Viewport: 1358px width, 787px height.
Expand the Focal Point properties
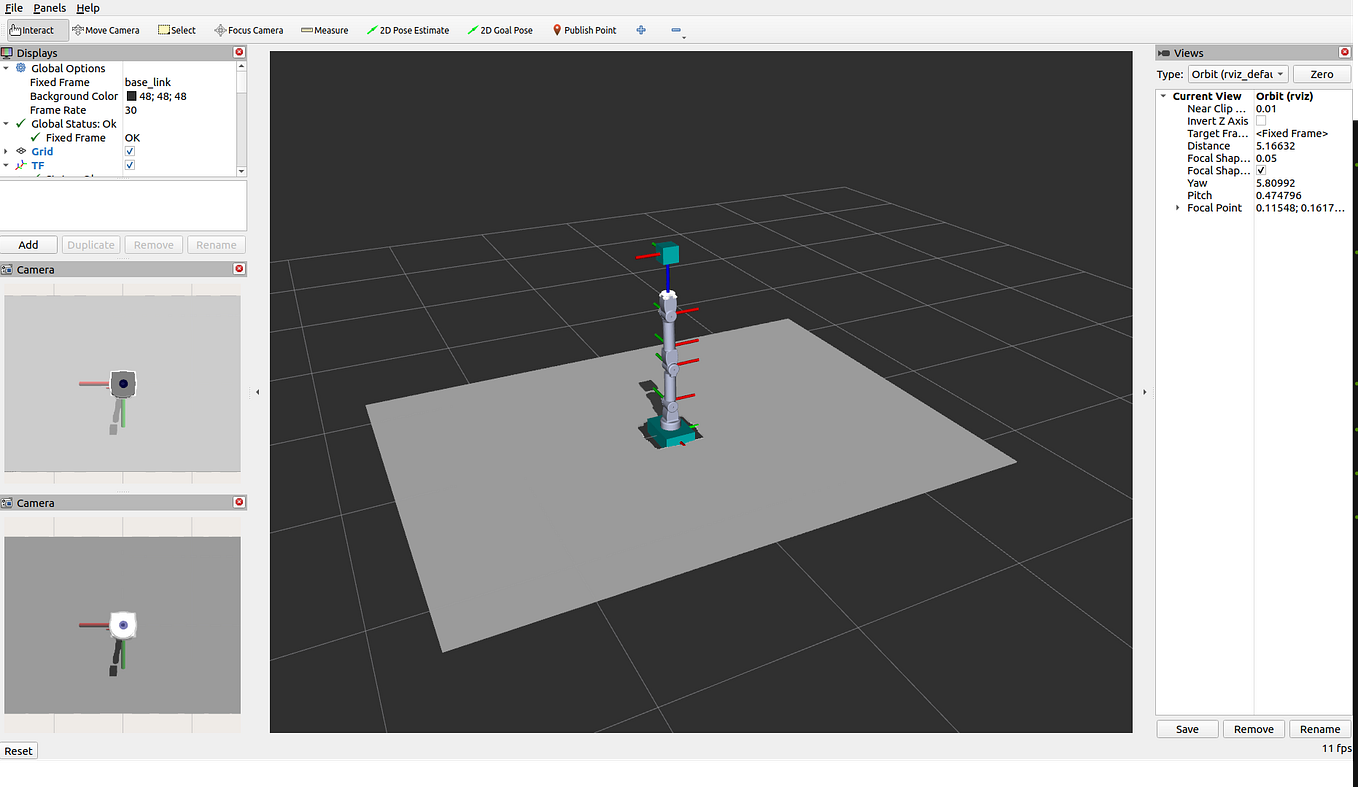click(x=1178, y=207)
